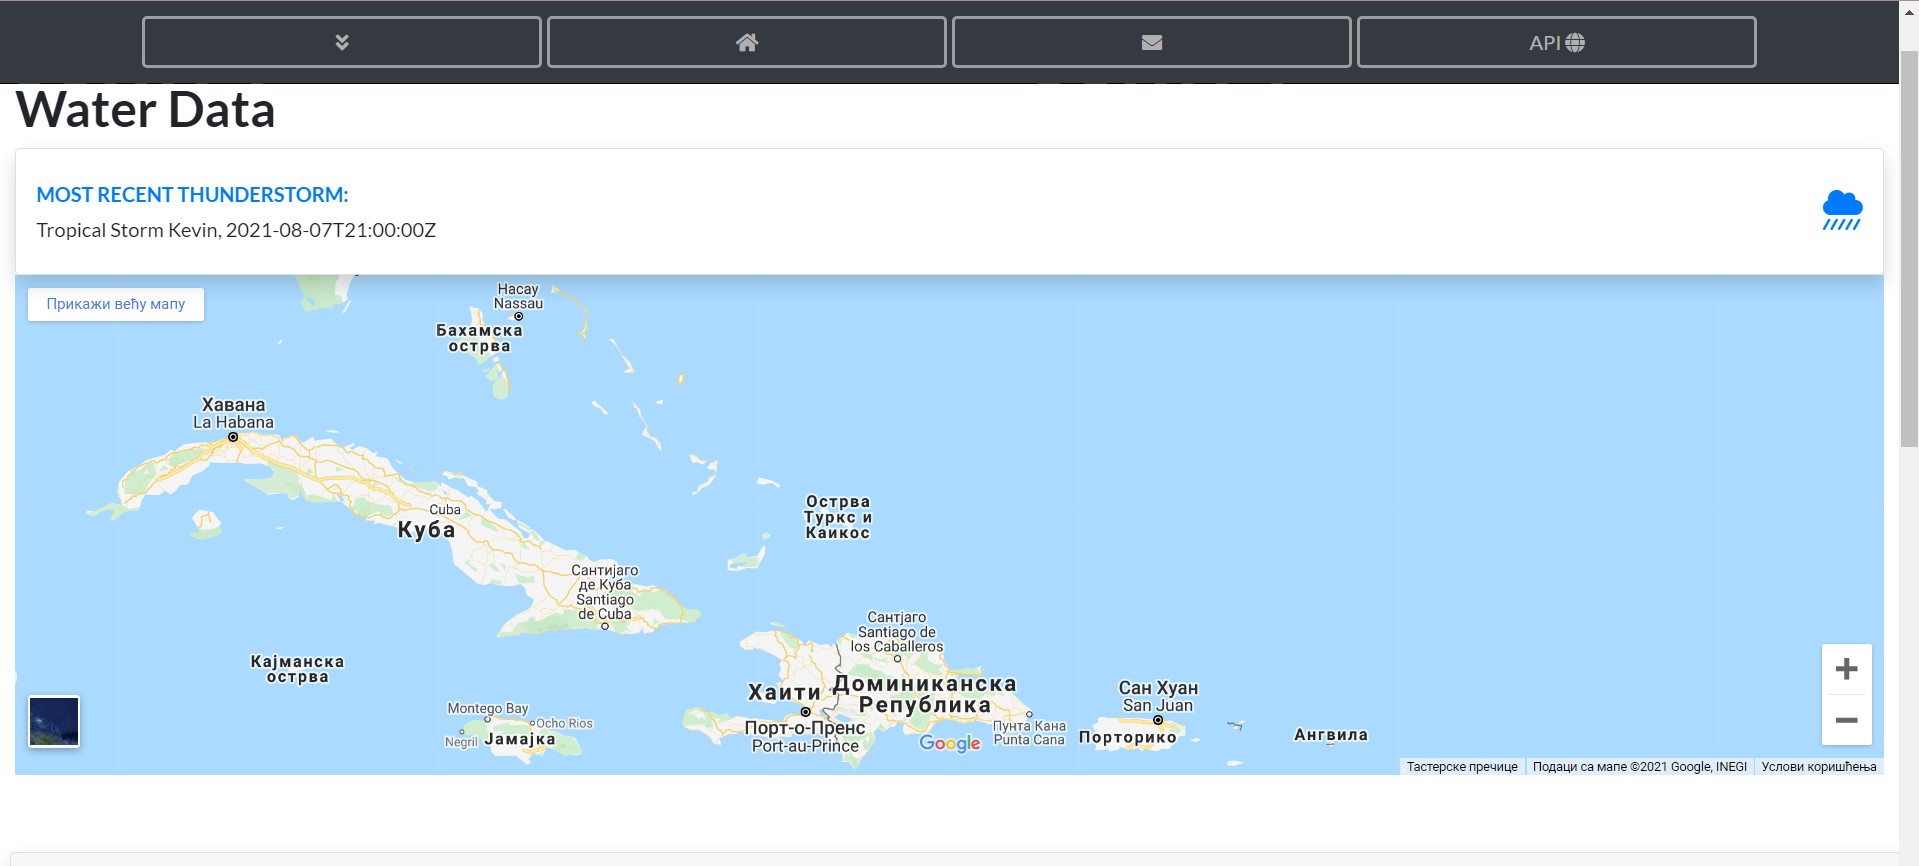Click the Ангвила label
This screenshot has width=1919, height=866.
click(x=1331, y=735)
